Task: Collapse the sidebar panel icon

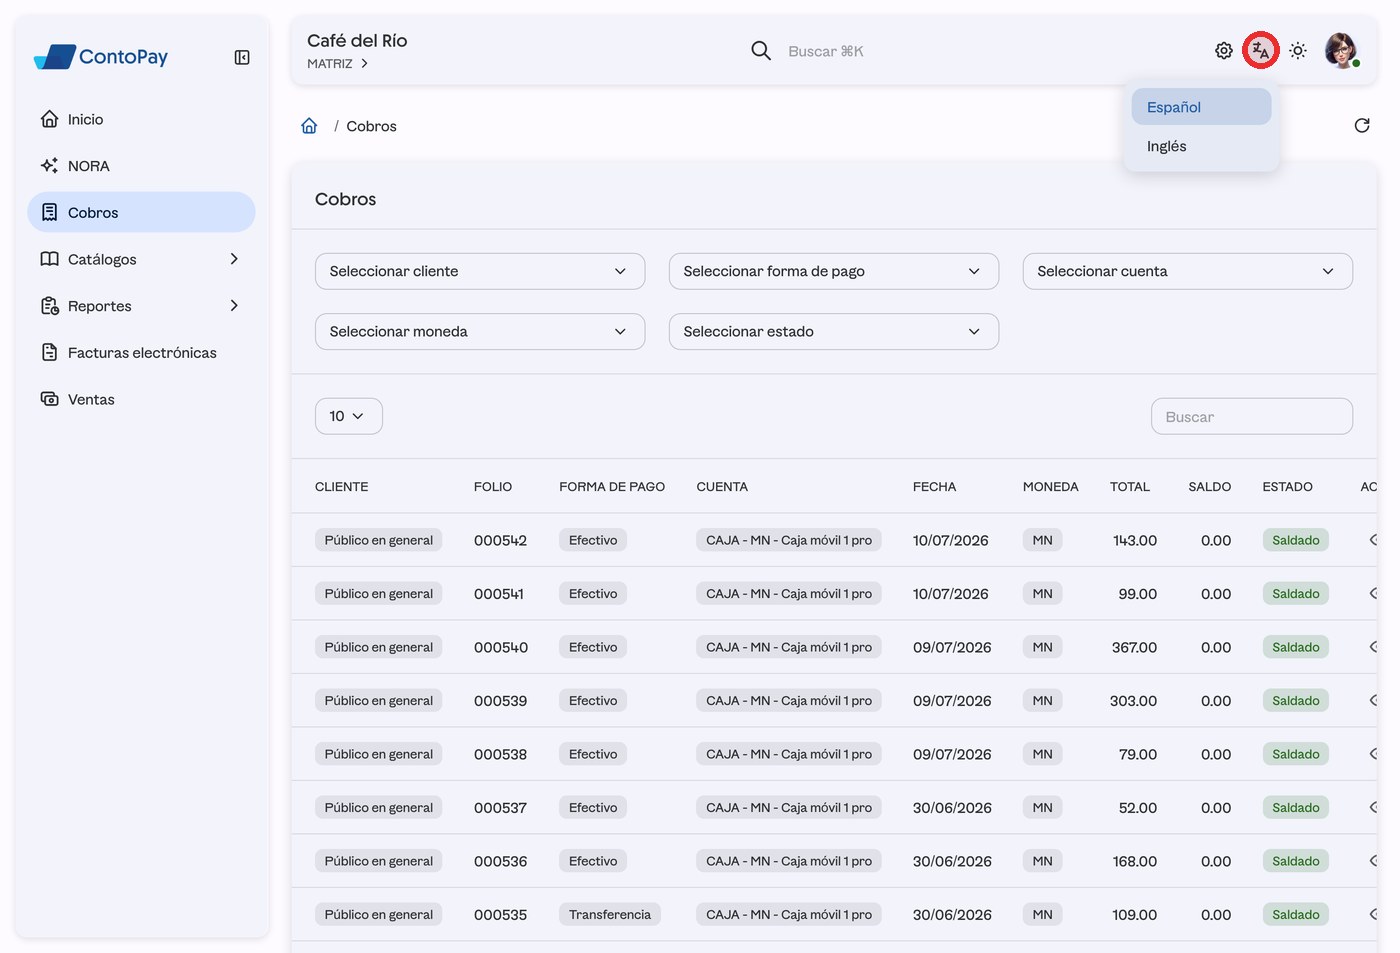Action: coord(242,57)
